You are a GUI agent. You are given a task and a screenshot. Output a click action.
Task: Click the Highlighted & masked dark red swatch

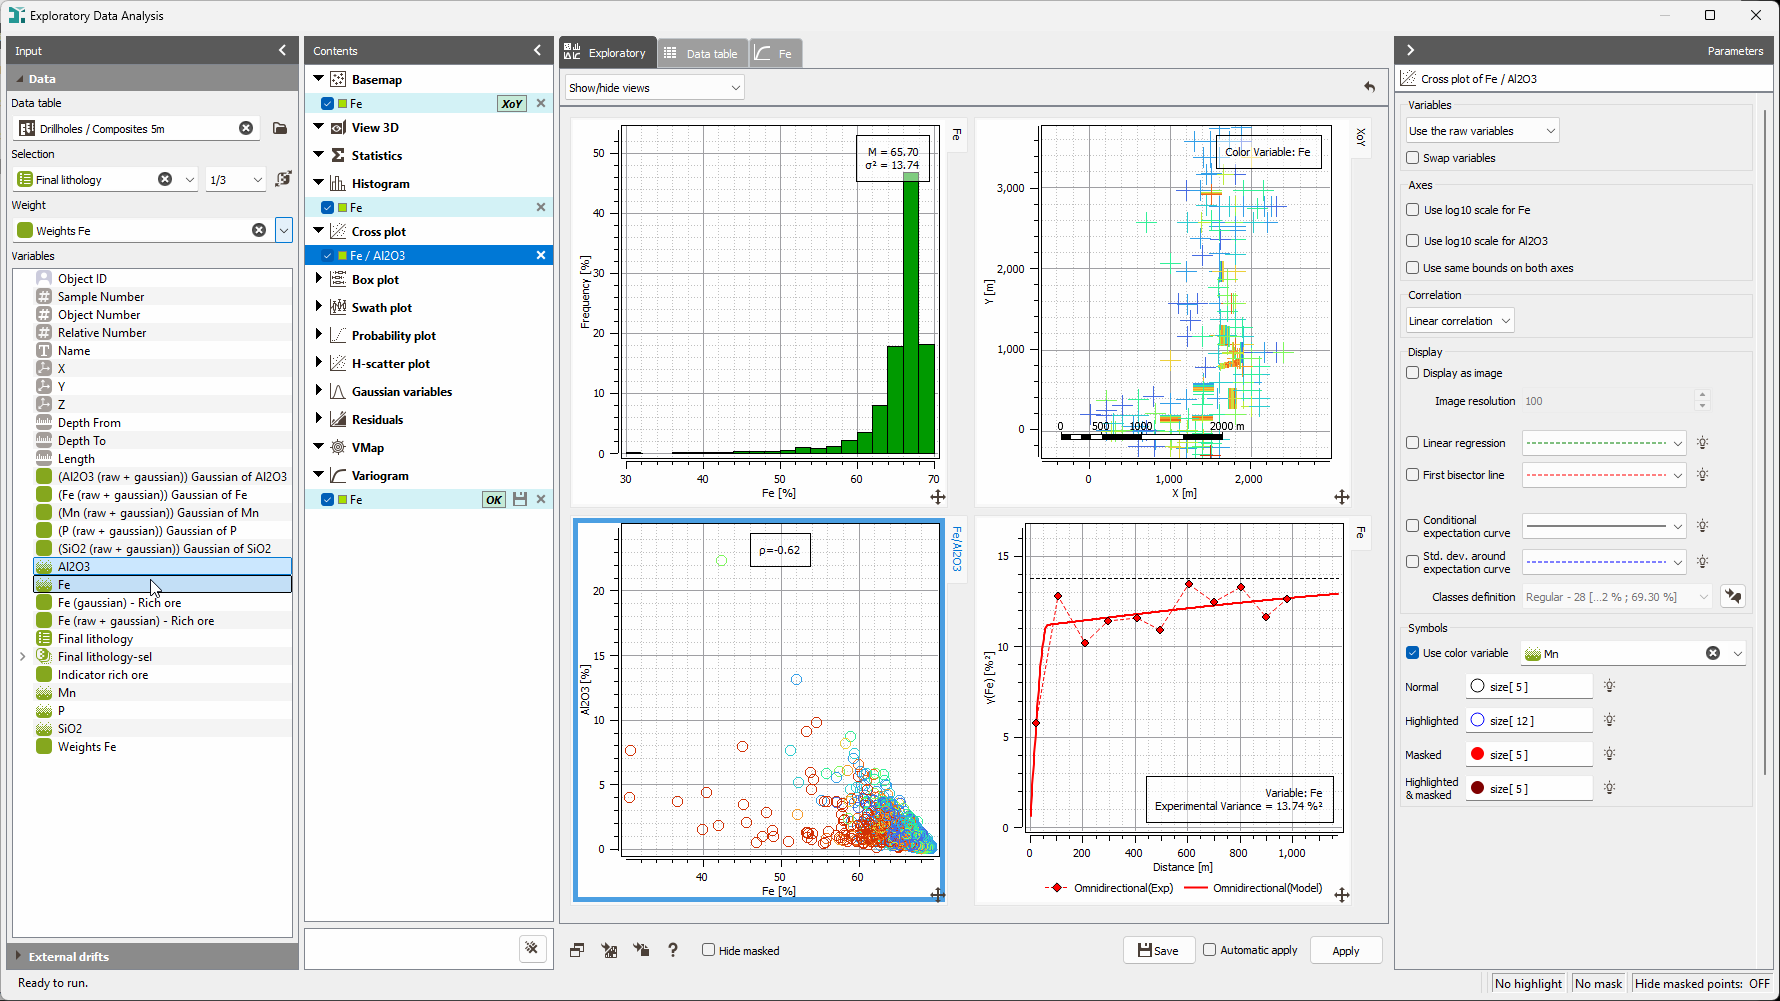tap(1477, 788)
